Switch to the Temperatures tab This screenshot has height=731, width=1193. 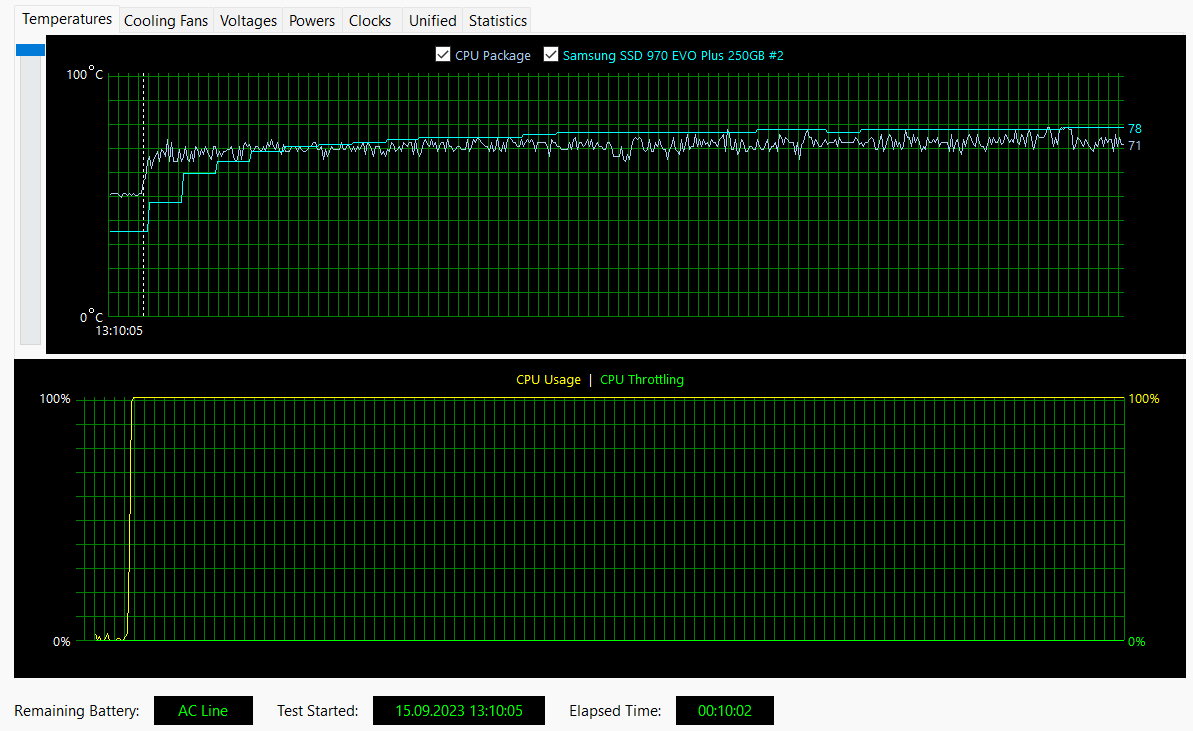67,19
